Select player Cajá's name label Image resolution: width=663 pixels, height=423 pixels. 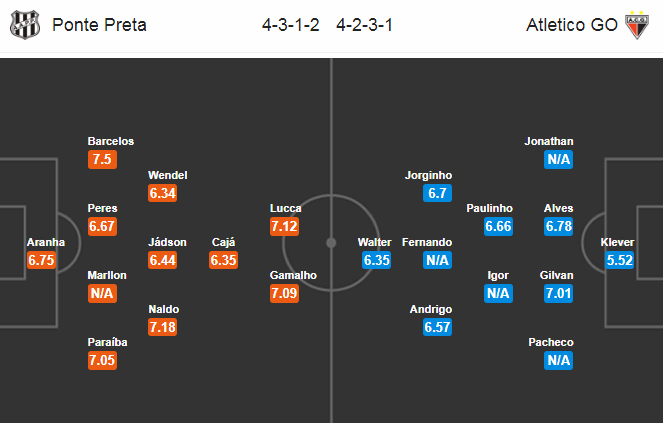pos(223,242)
